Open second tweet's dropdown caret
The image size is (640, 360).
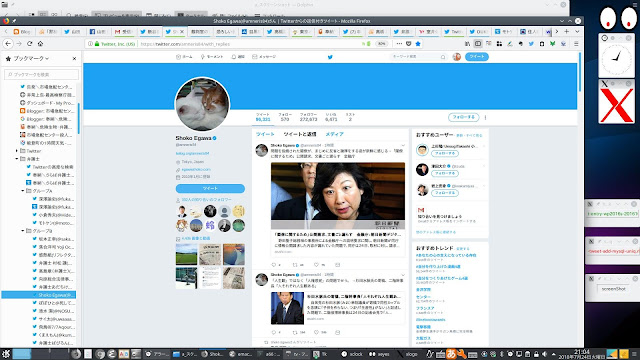(403, 274)
